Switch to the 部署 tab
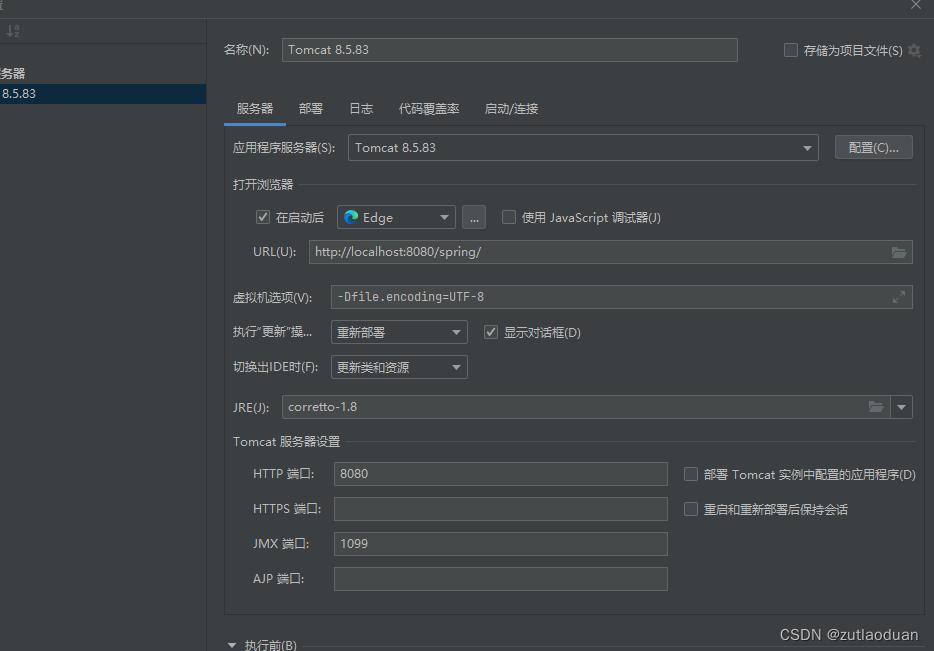 coord(311,109)
